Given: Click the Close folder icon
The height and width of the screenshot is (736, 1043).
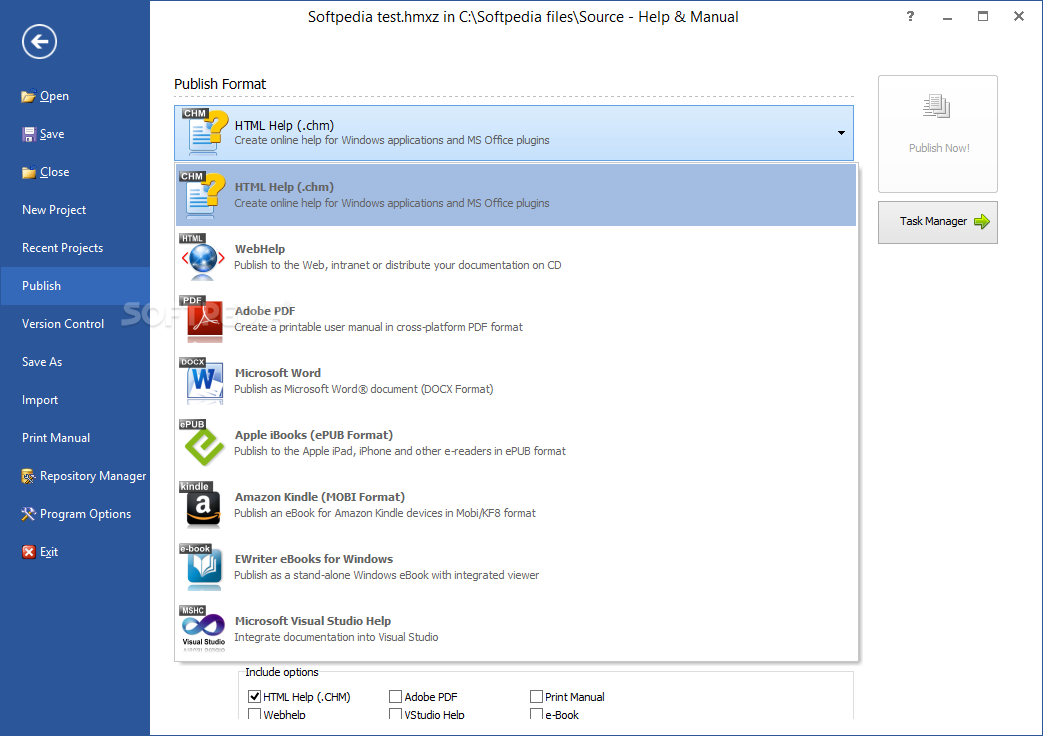Looking at the screenshot, I should [x=29, y=172].
